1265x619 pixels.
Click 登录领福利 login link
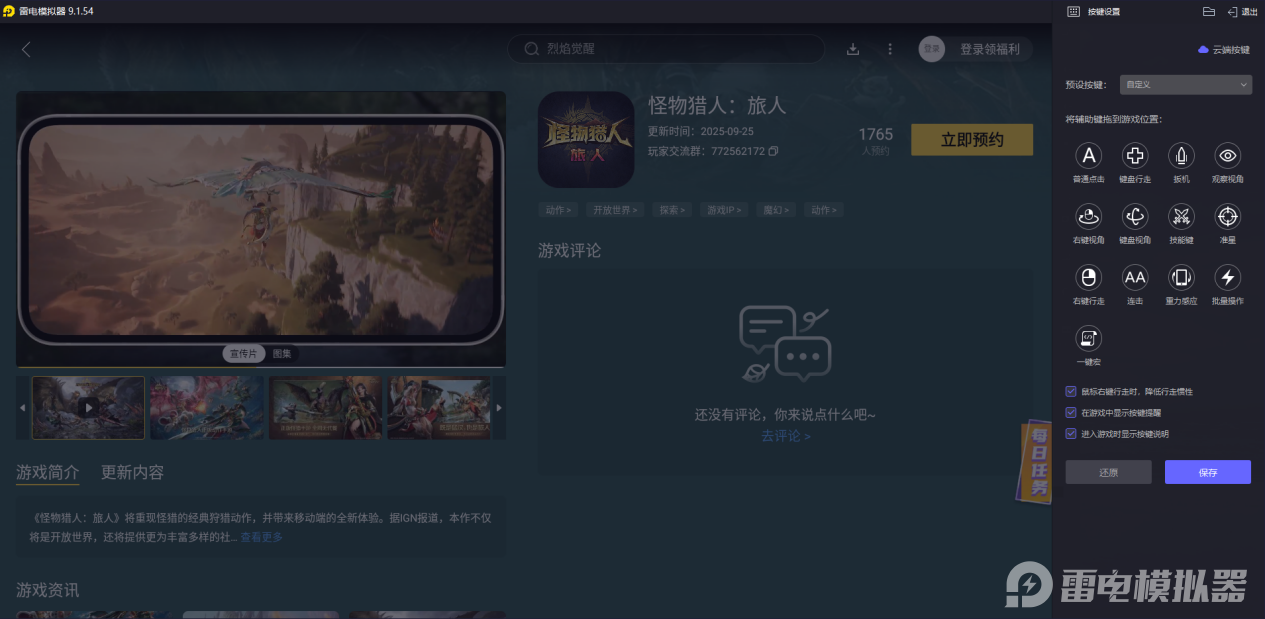pos(990,49)
